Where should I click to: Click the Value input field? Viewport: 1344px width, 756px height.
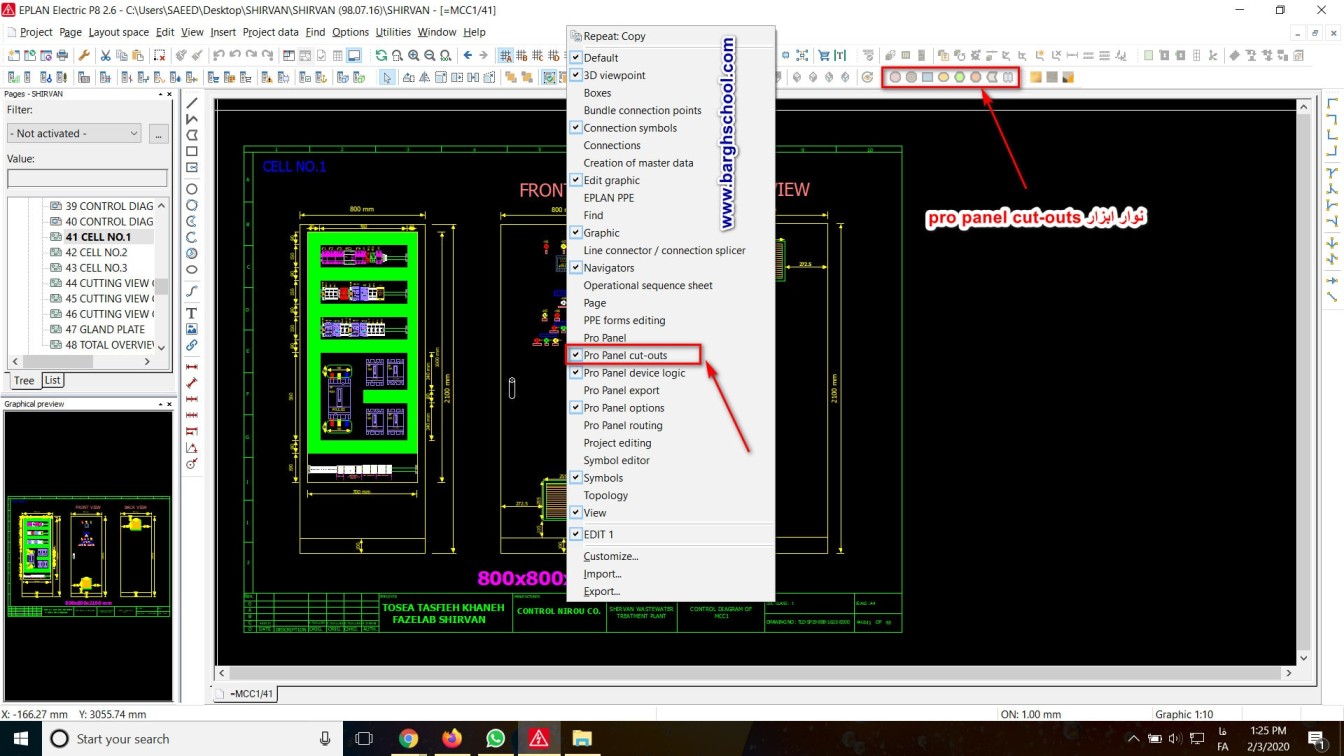point(87,178)
